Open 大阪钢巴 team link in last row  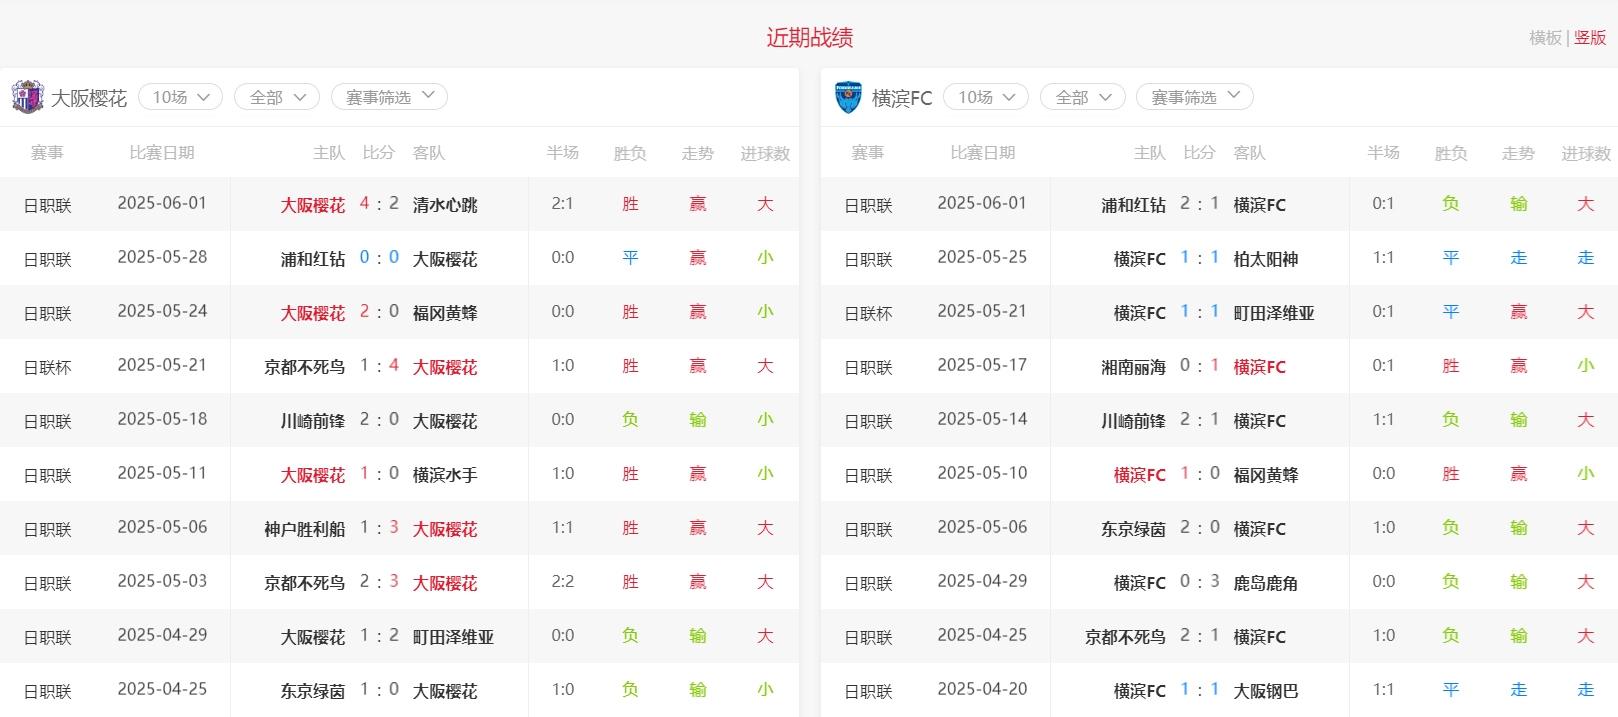(x=1265, y=691)
